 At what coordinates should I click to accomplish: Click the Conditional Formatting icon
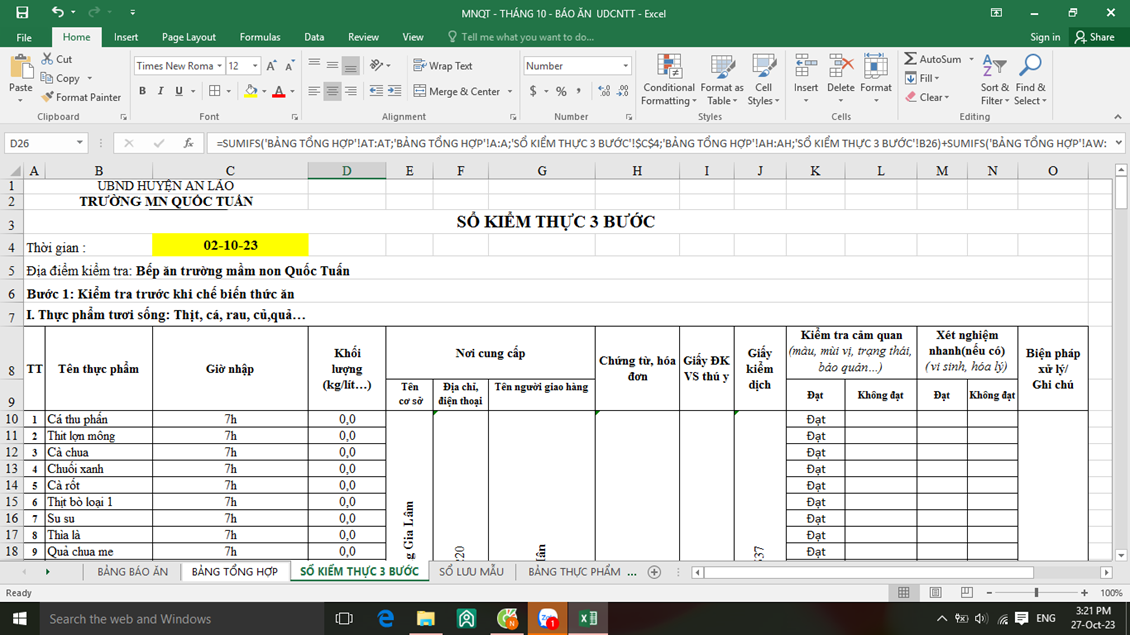pos(668,68)
